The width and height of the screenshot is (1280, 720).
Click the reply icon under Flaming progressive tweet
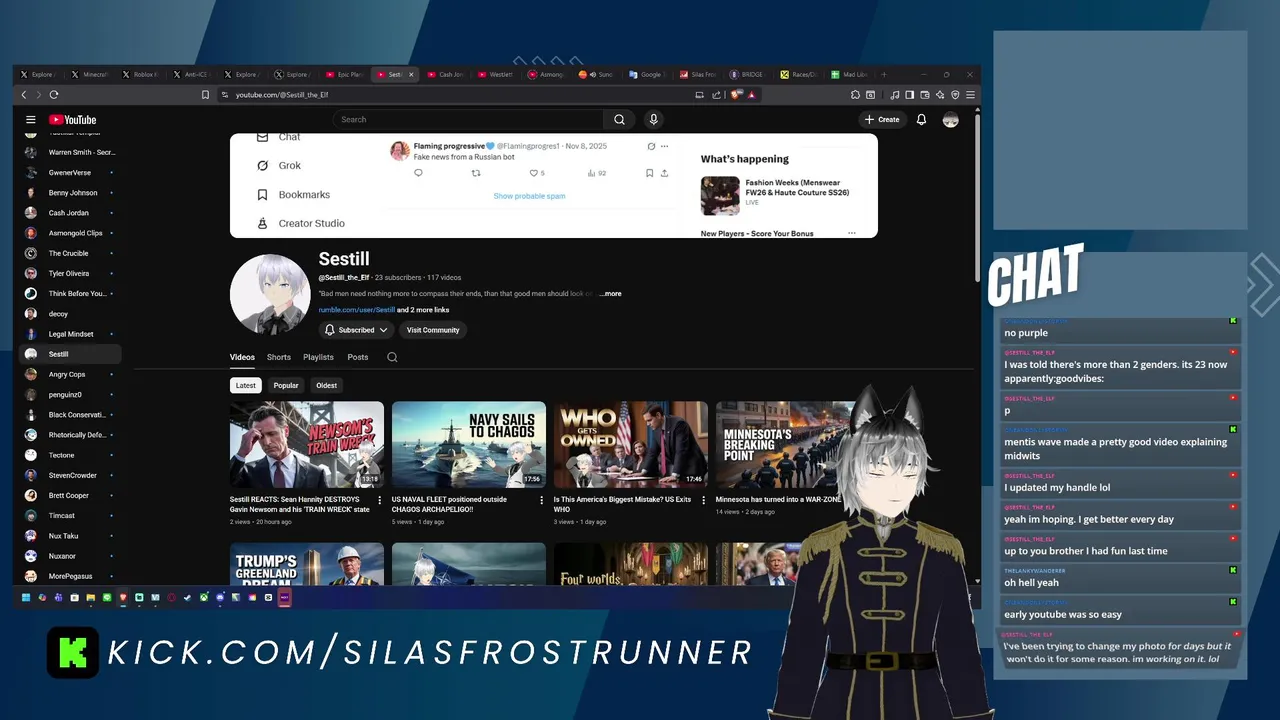tap(418, 173)
